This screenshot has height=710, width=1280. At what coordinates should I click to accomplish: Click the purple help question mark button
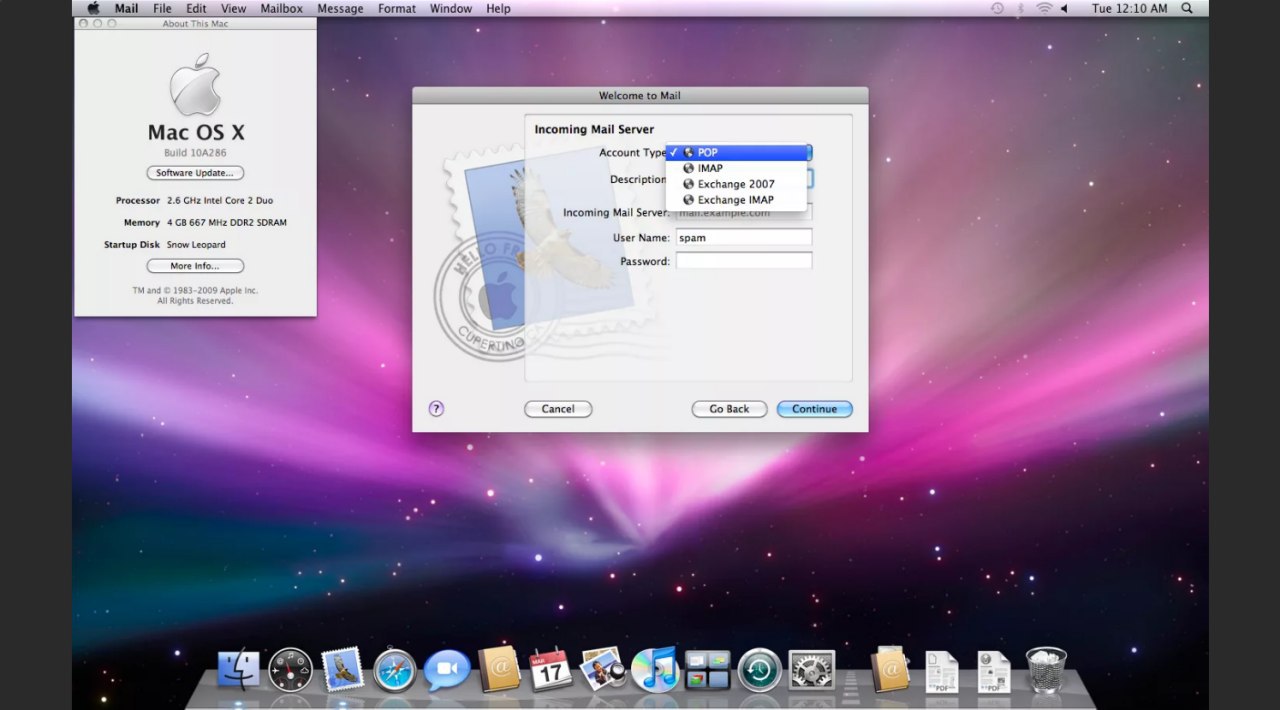(436, 408)
